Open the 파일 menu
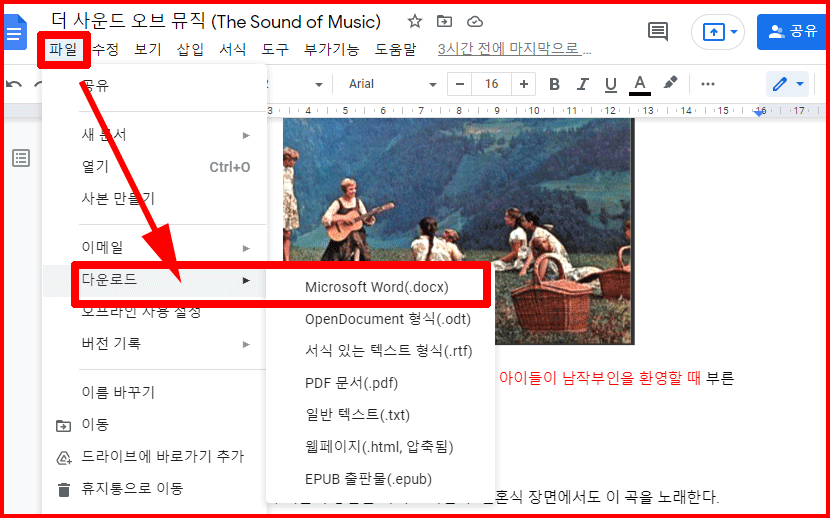830x518 pixels. 64,50
